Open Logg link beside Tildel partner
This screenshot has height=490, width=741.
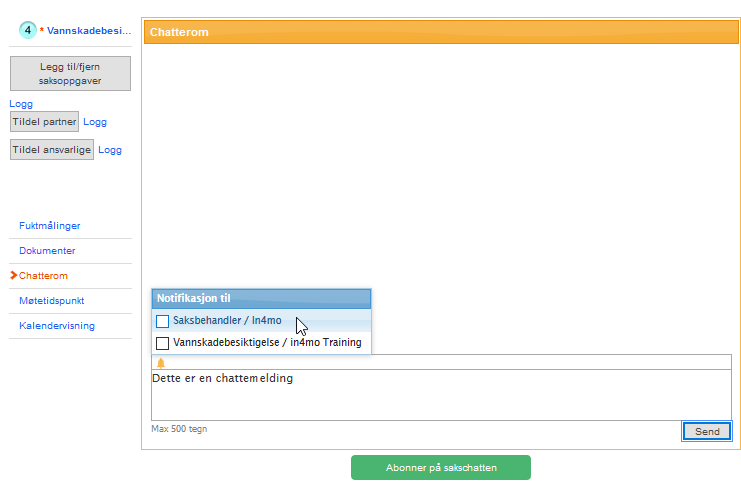click(95, 122)
